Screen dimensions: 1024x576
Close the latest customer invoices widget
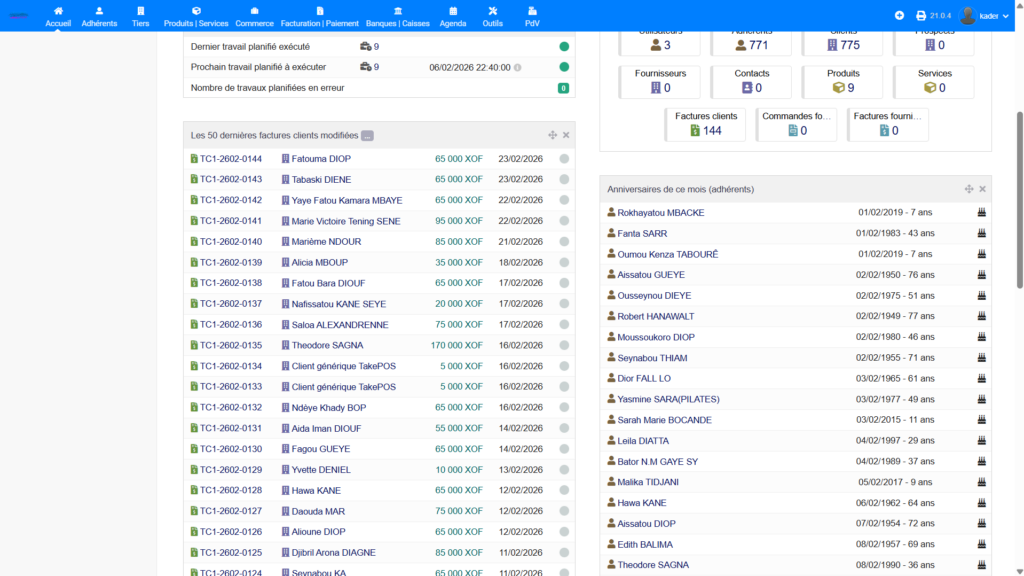coord(566,135)
